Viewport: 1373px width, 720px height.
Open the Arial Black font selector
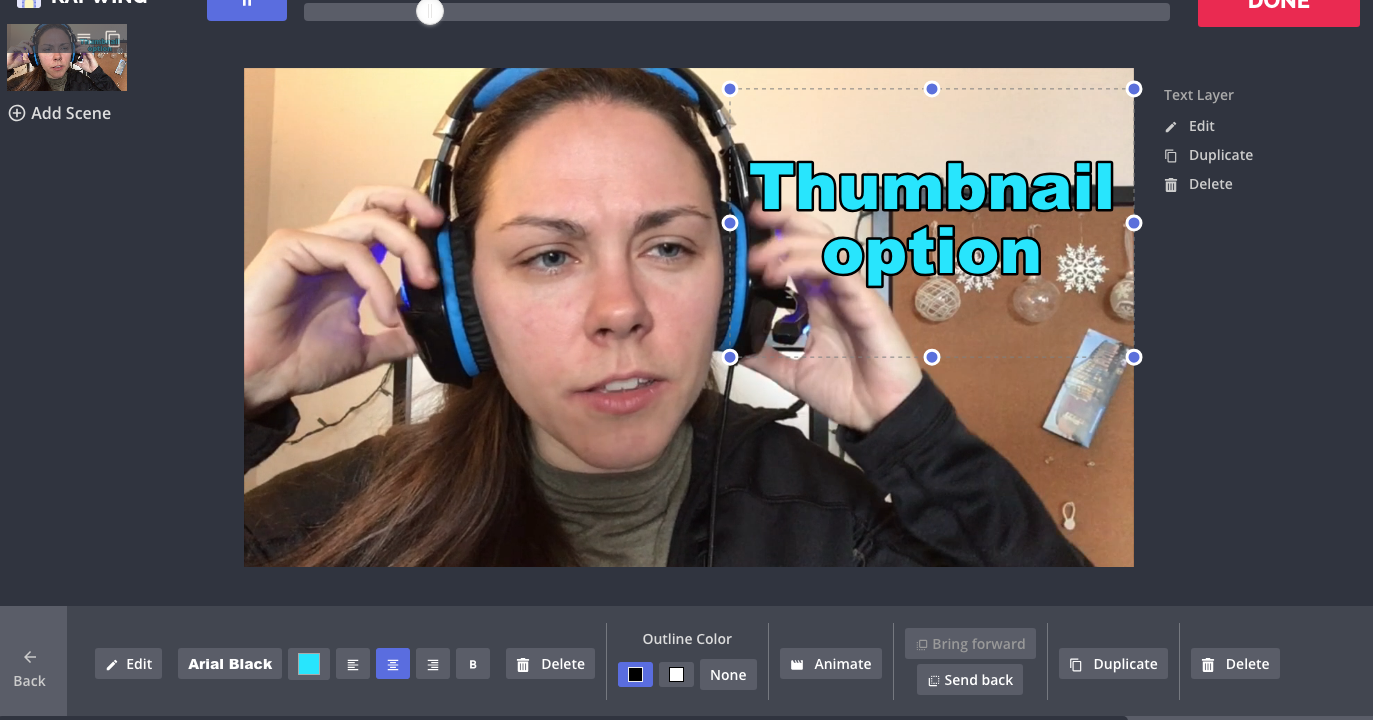point(230,664)
